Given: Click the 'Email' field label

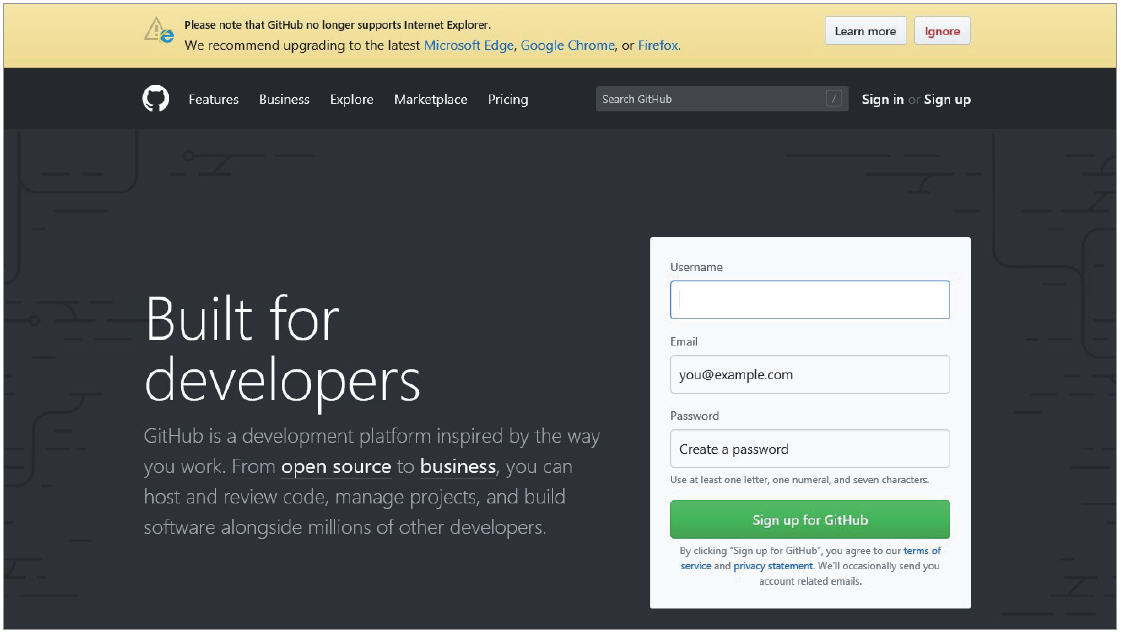Looking at the screenshot, I should [x=684, y=341].
